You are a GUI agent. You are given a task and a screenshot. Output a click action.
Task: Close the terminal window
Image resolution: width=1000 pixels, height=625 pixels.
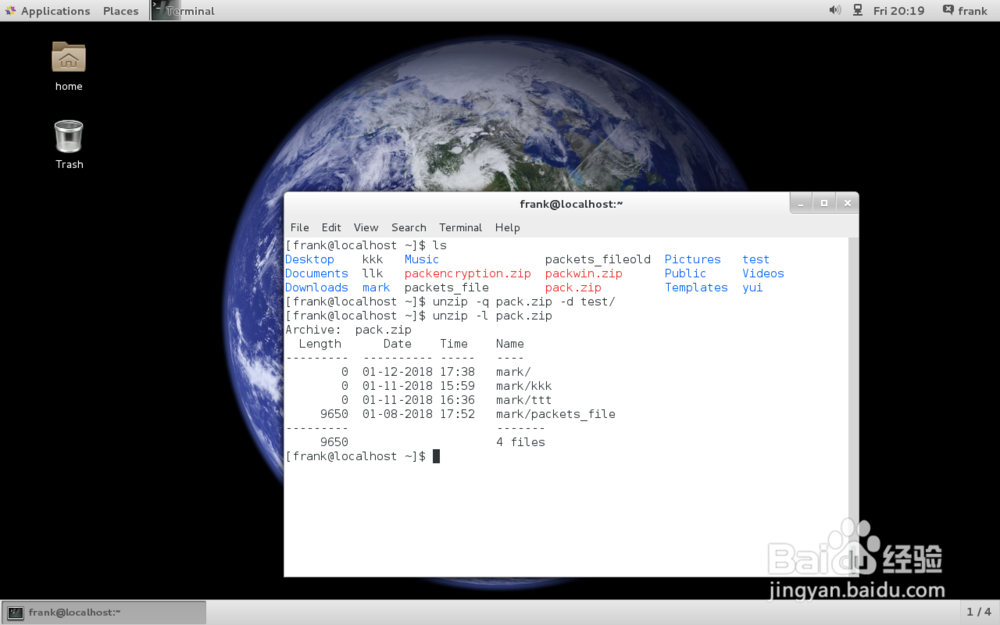pyautogui.click(x=848, y=203)
